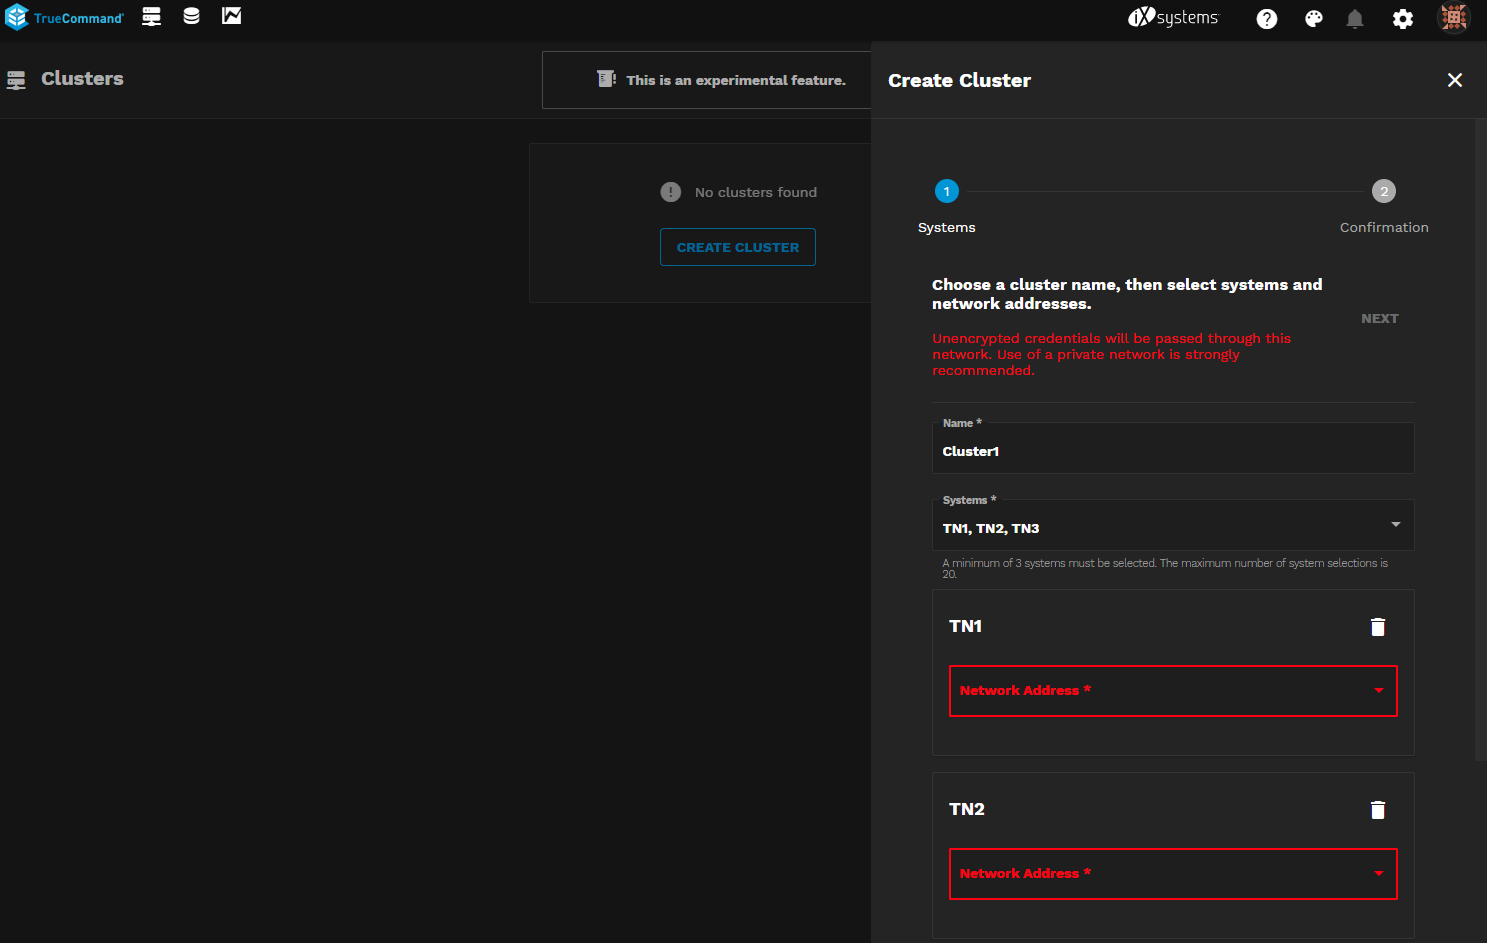The image size is (1487, 943).
Task: Open the TN2 Network Address dropdown
Action: coord(1172,874)
